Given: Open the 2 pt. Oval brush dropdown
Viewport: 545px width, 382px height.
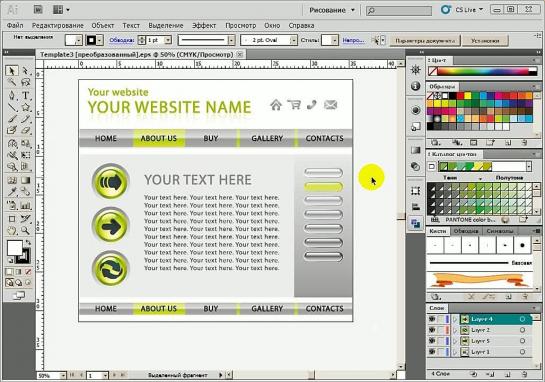Looking at the screenshot, I should coord(294,40).
